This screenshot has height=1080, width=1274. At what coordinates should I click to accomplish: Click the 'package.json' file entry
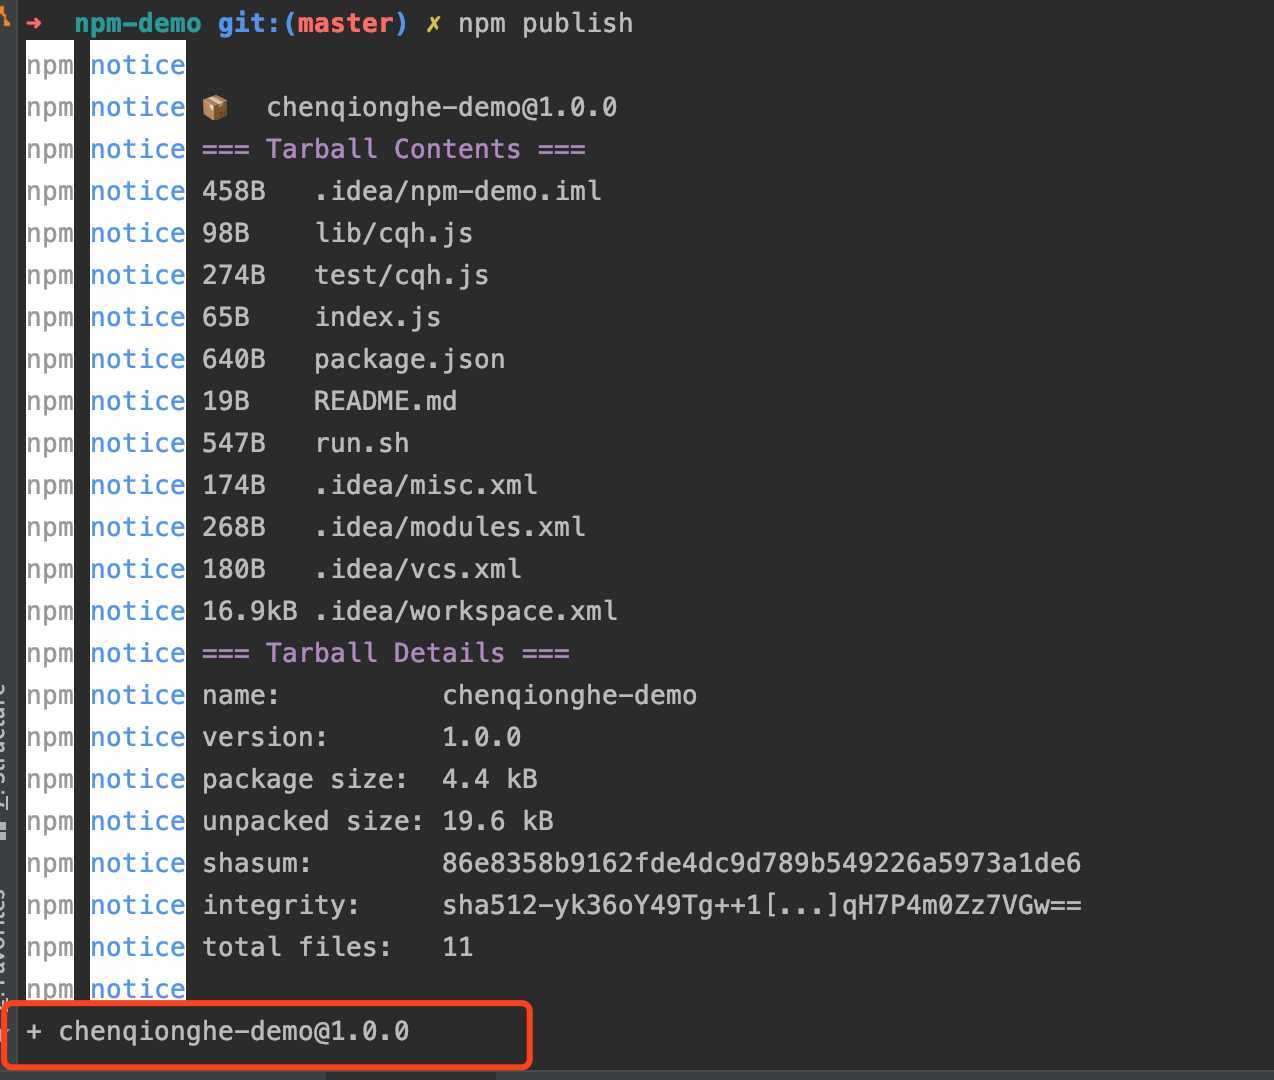[x=409, y=359]
